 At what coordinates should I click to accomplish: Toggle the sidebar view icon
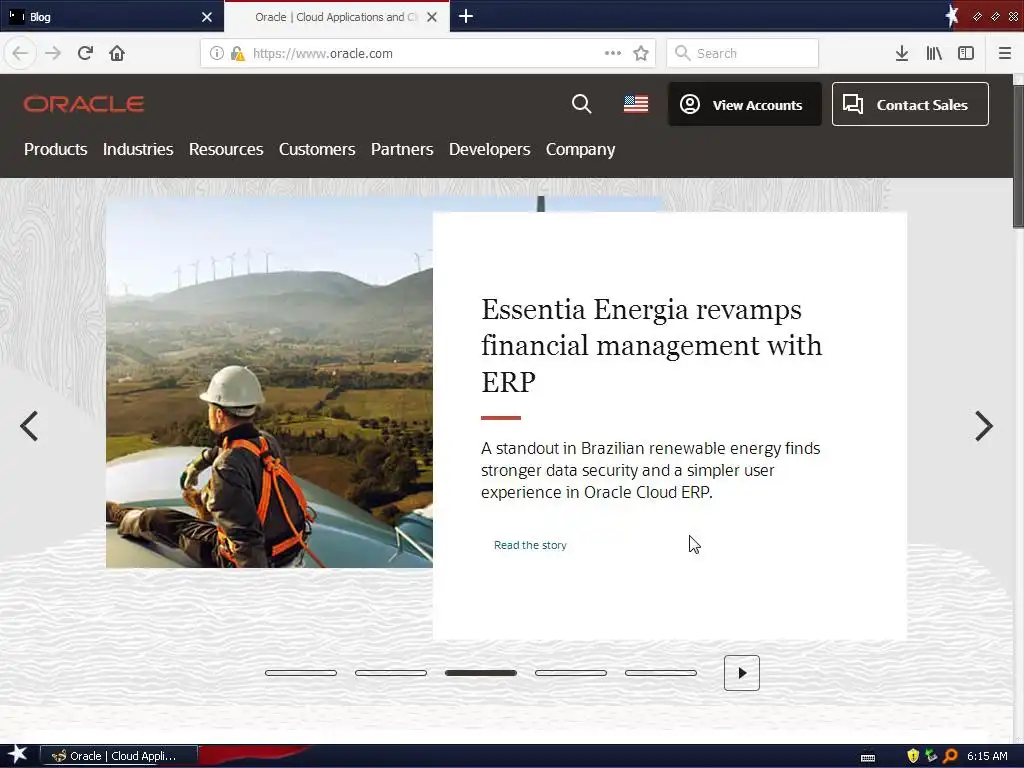click(x=966, y=53)
